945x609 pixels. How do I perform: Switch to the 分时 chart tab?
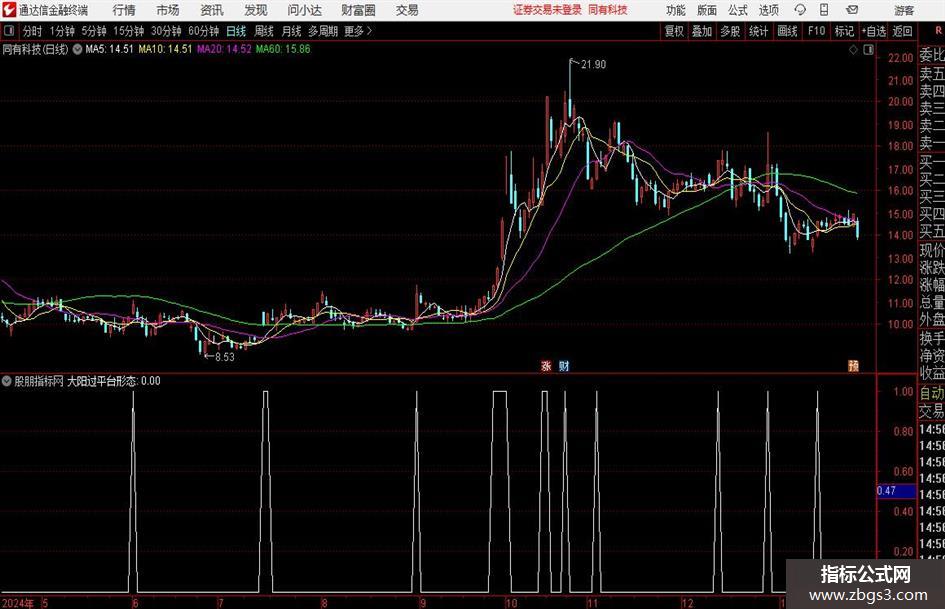click(x=32, y=31)
